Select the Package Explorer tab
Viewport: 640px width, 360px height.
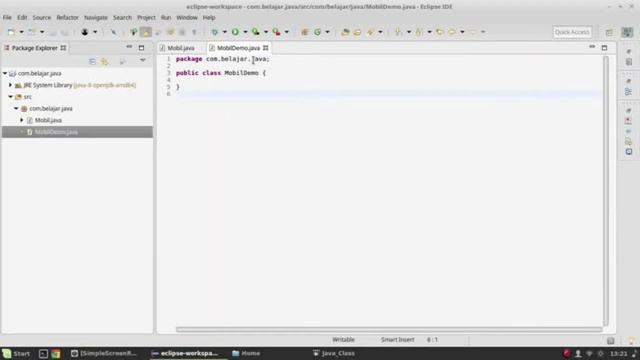(35, 48)
